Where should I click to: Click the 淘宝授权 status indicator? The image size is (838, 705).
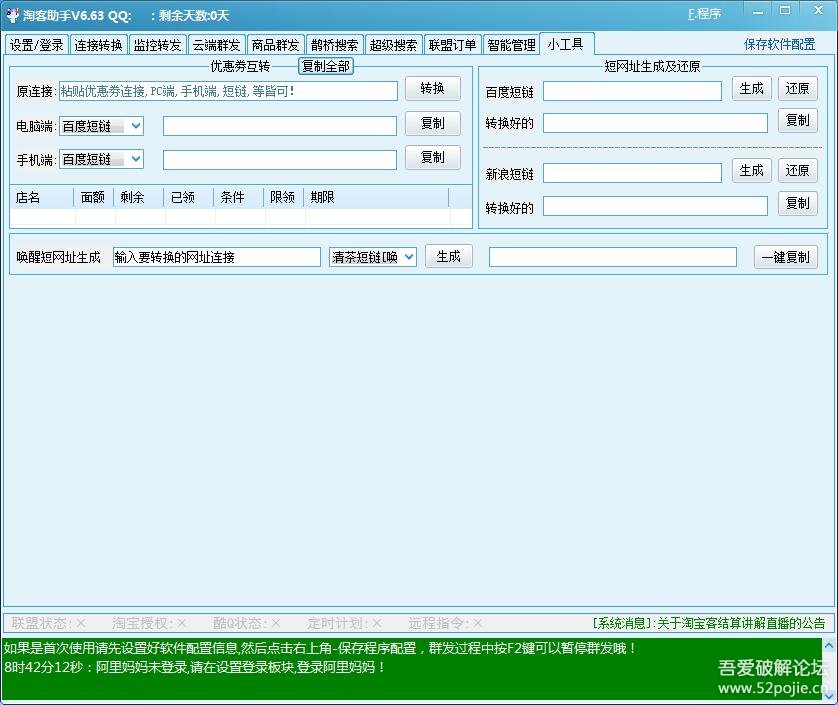149,623
